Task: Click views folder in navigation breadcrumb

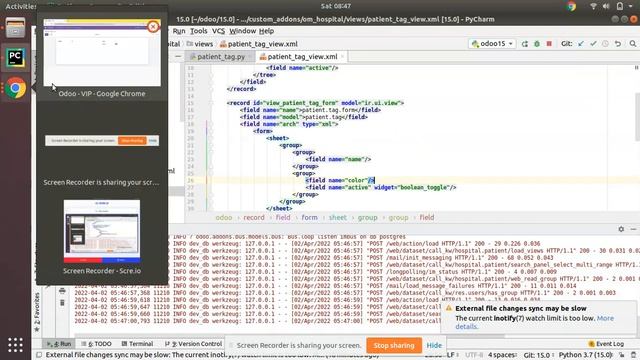Action: click(200, 44)
